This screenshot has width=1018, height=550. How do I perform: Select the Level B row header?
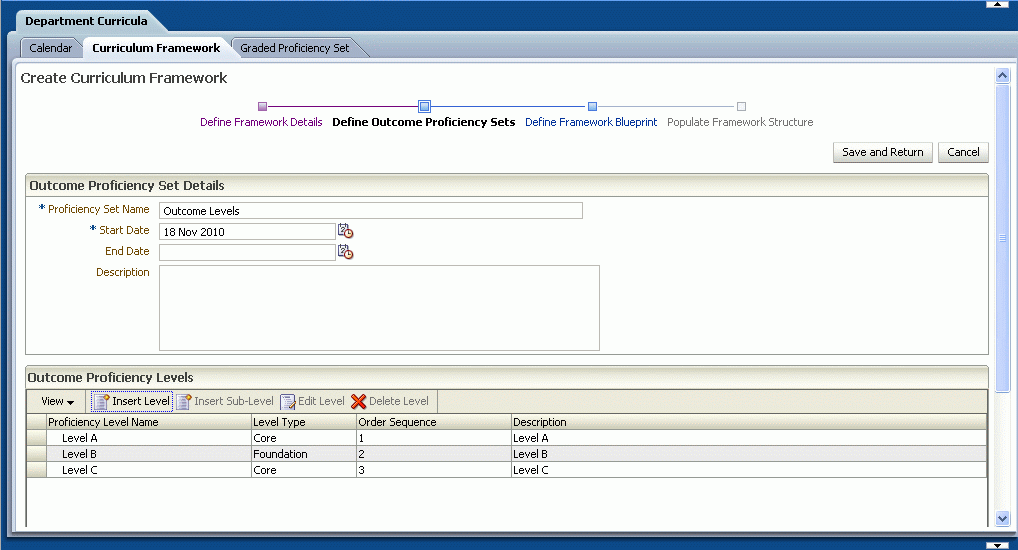click(x=36, y=454)
